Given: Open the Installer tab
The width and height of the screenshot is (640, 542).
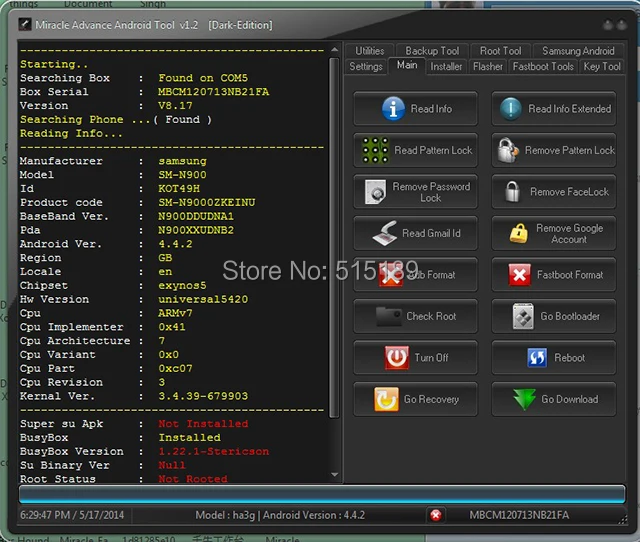Looking at the screenshot, I should [446, 66].
